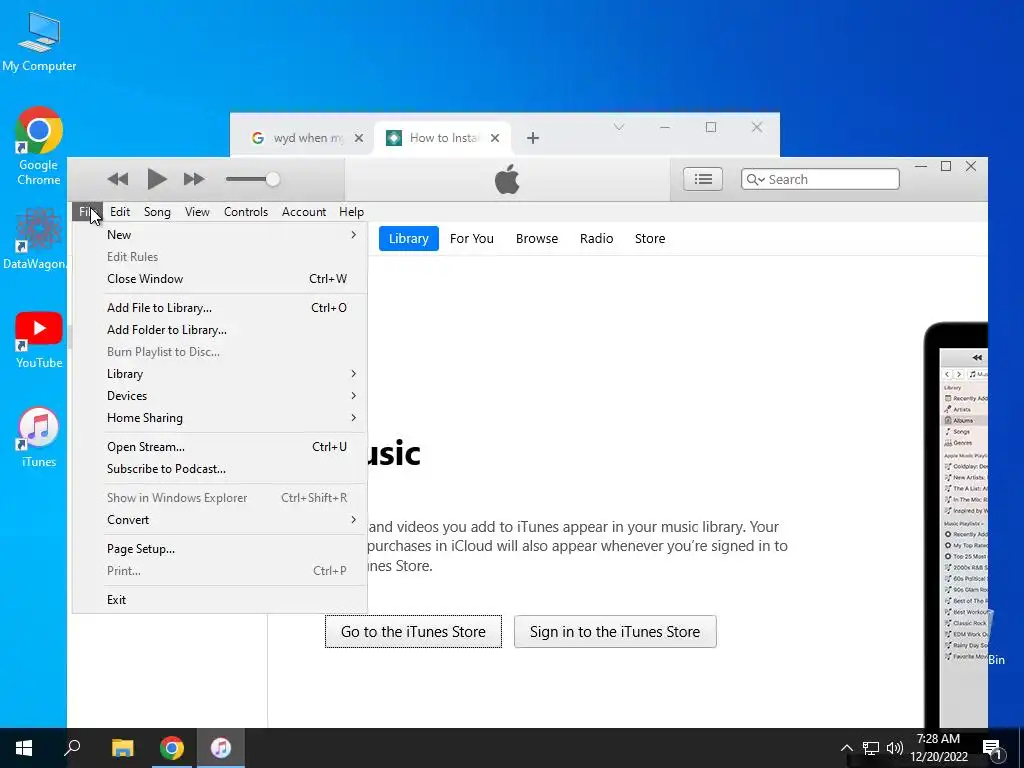Click the iTunes next track button

(x=194, y=179)
